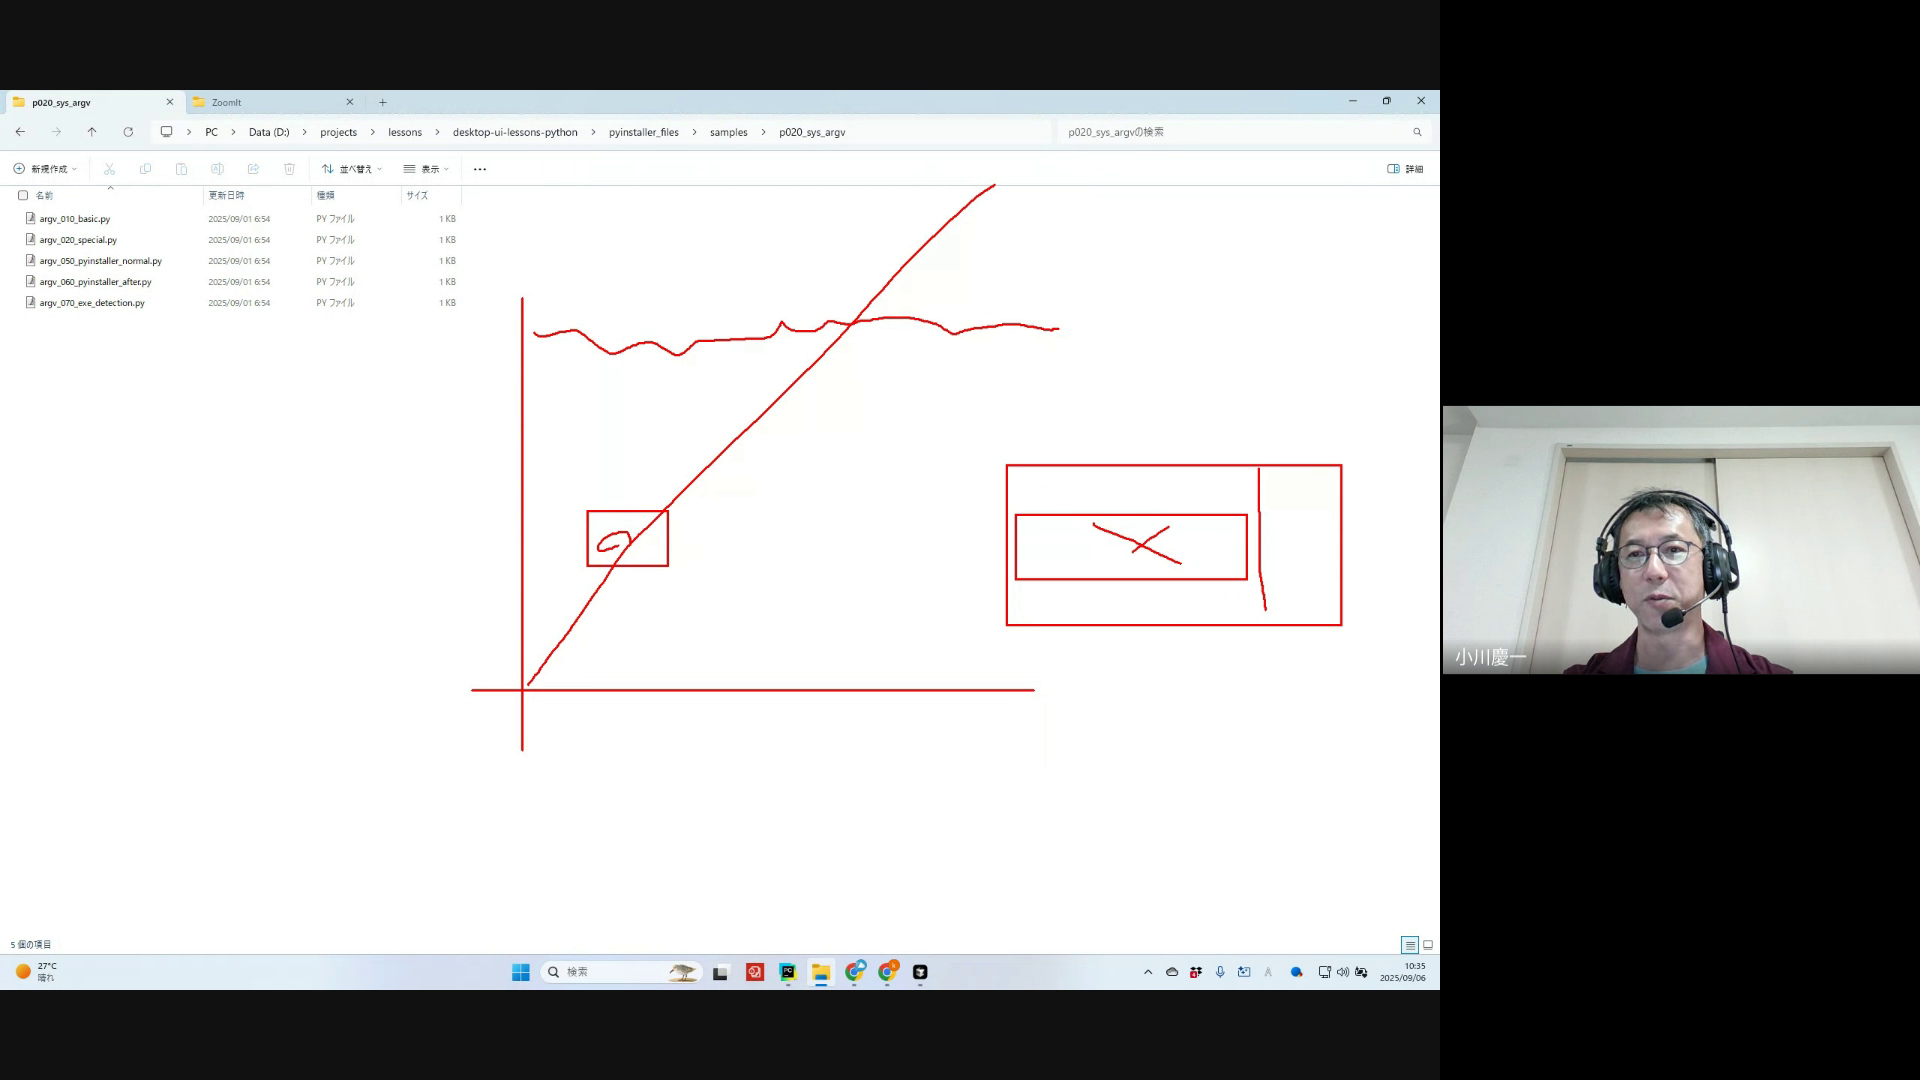This screenshot has height=1080, width=1920.
Task: Switch to details list view in status bar
Action: [1409, 945]
